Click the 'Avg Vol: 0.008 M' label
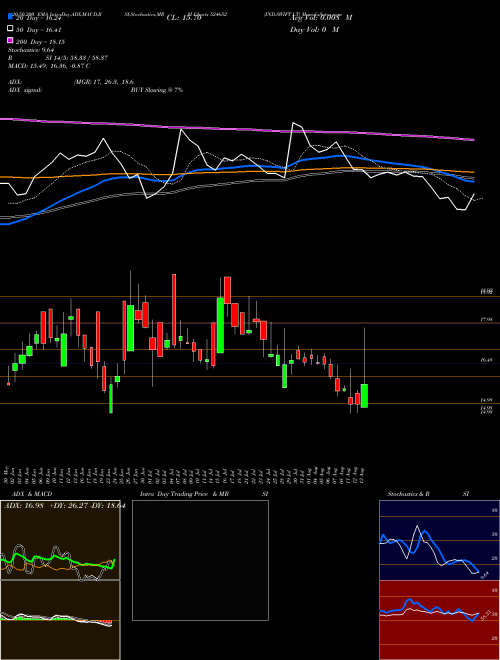This screenshot has height=660, width=500. [321, 18]
